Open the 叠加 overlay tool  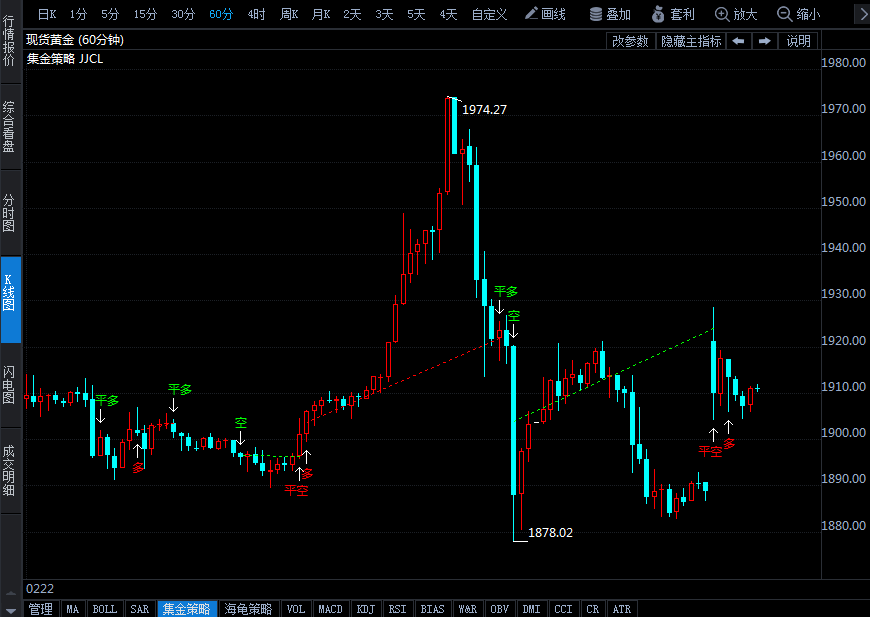point(610,14)
